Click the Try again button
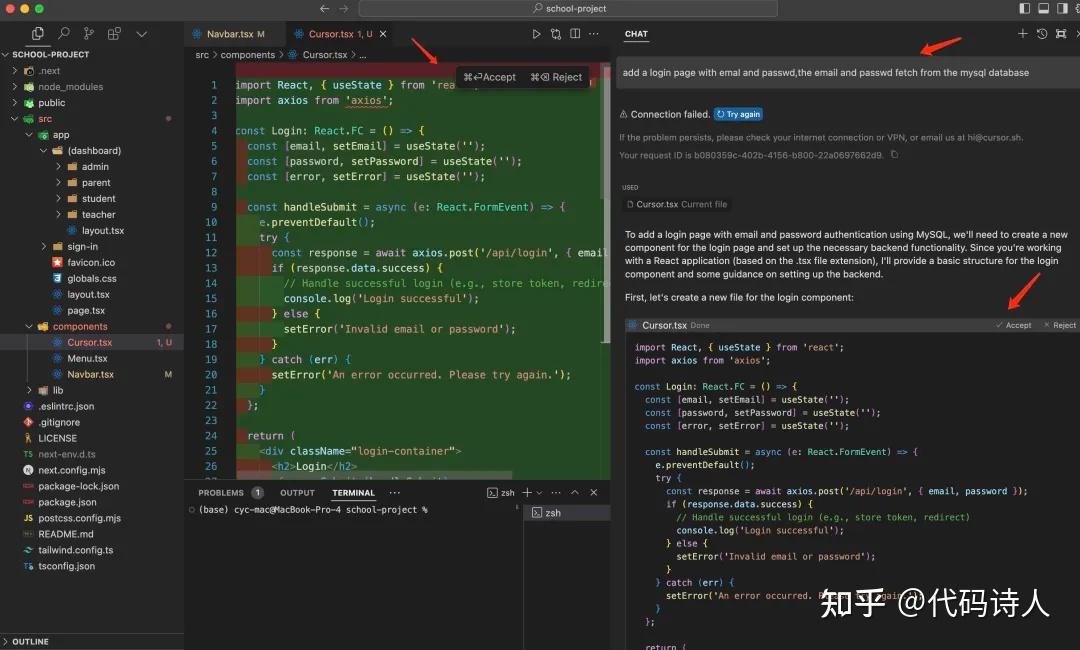Screen dimensions: 1080x650 (x=738, y=114)
